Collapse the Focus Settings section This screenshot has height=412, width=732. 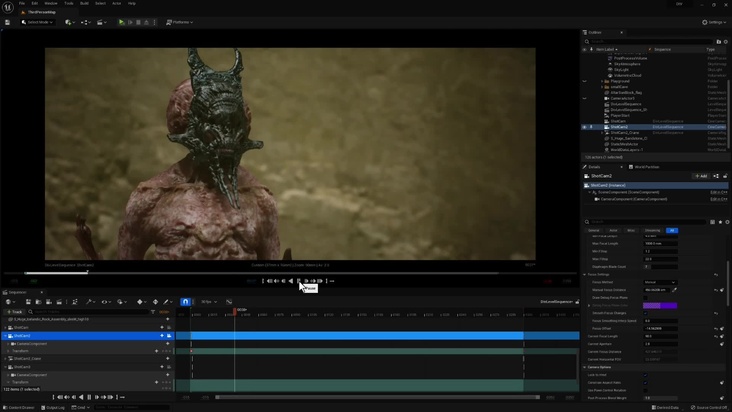click(x=584, y=274)
